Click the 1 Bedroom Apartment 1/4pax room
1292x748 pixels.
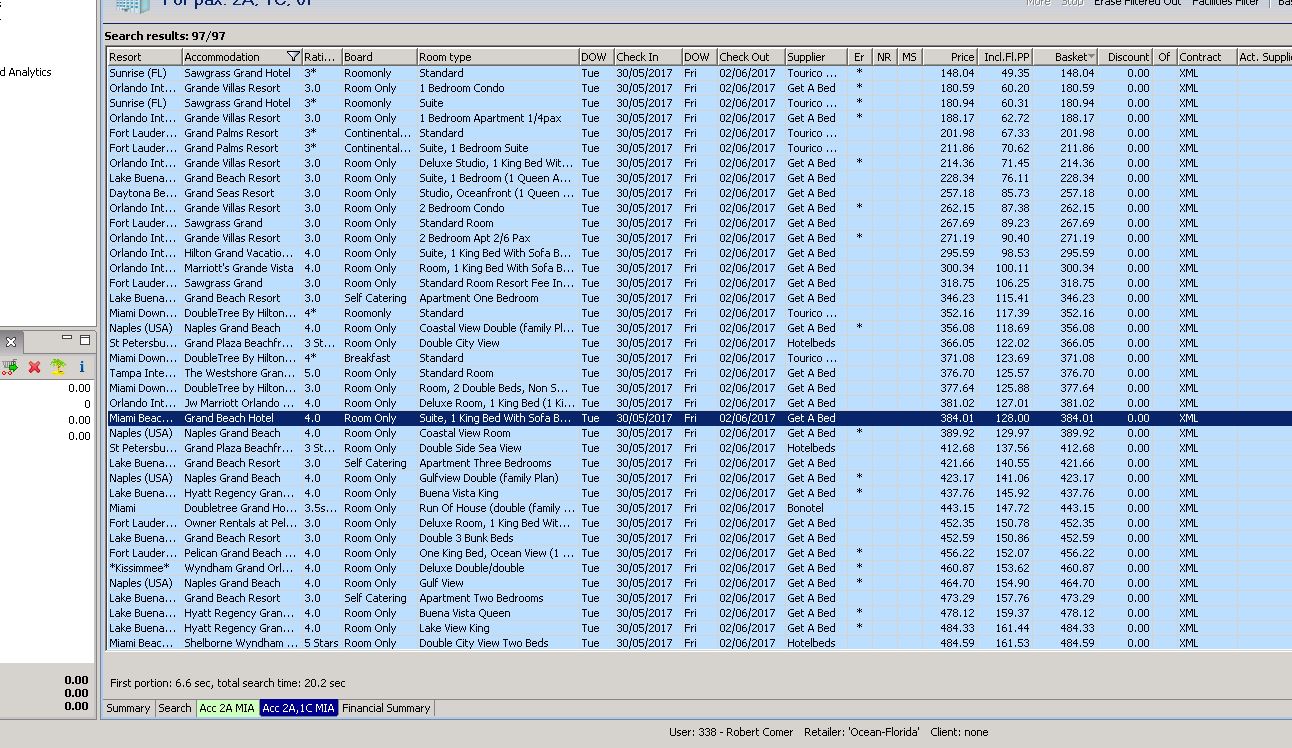point(497,118)
